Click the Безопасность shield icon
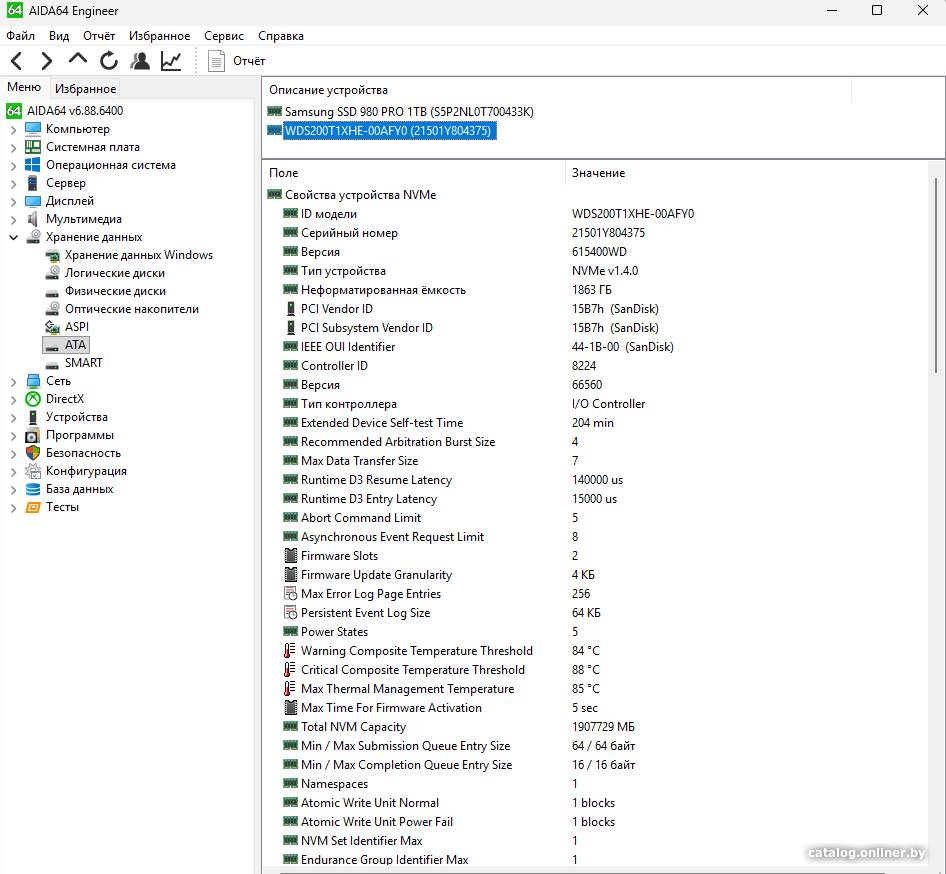The width and height of the screenshot is (946, 874). click(x=33, y=453)
